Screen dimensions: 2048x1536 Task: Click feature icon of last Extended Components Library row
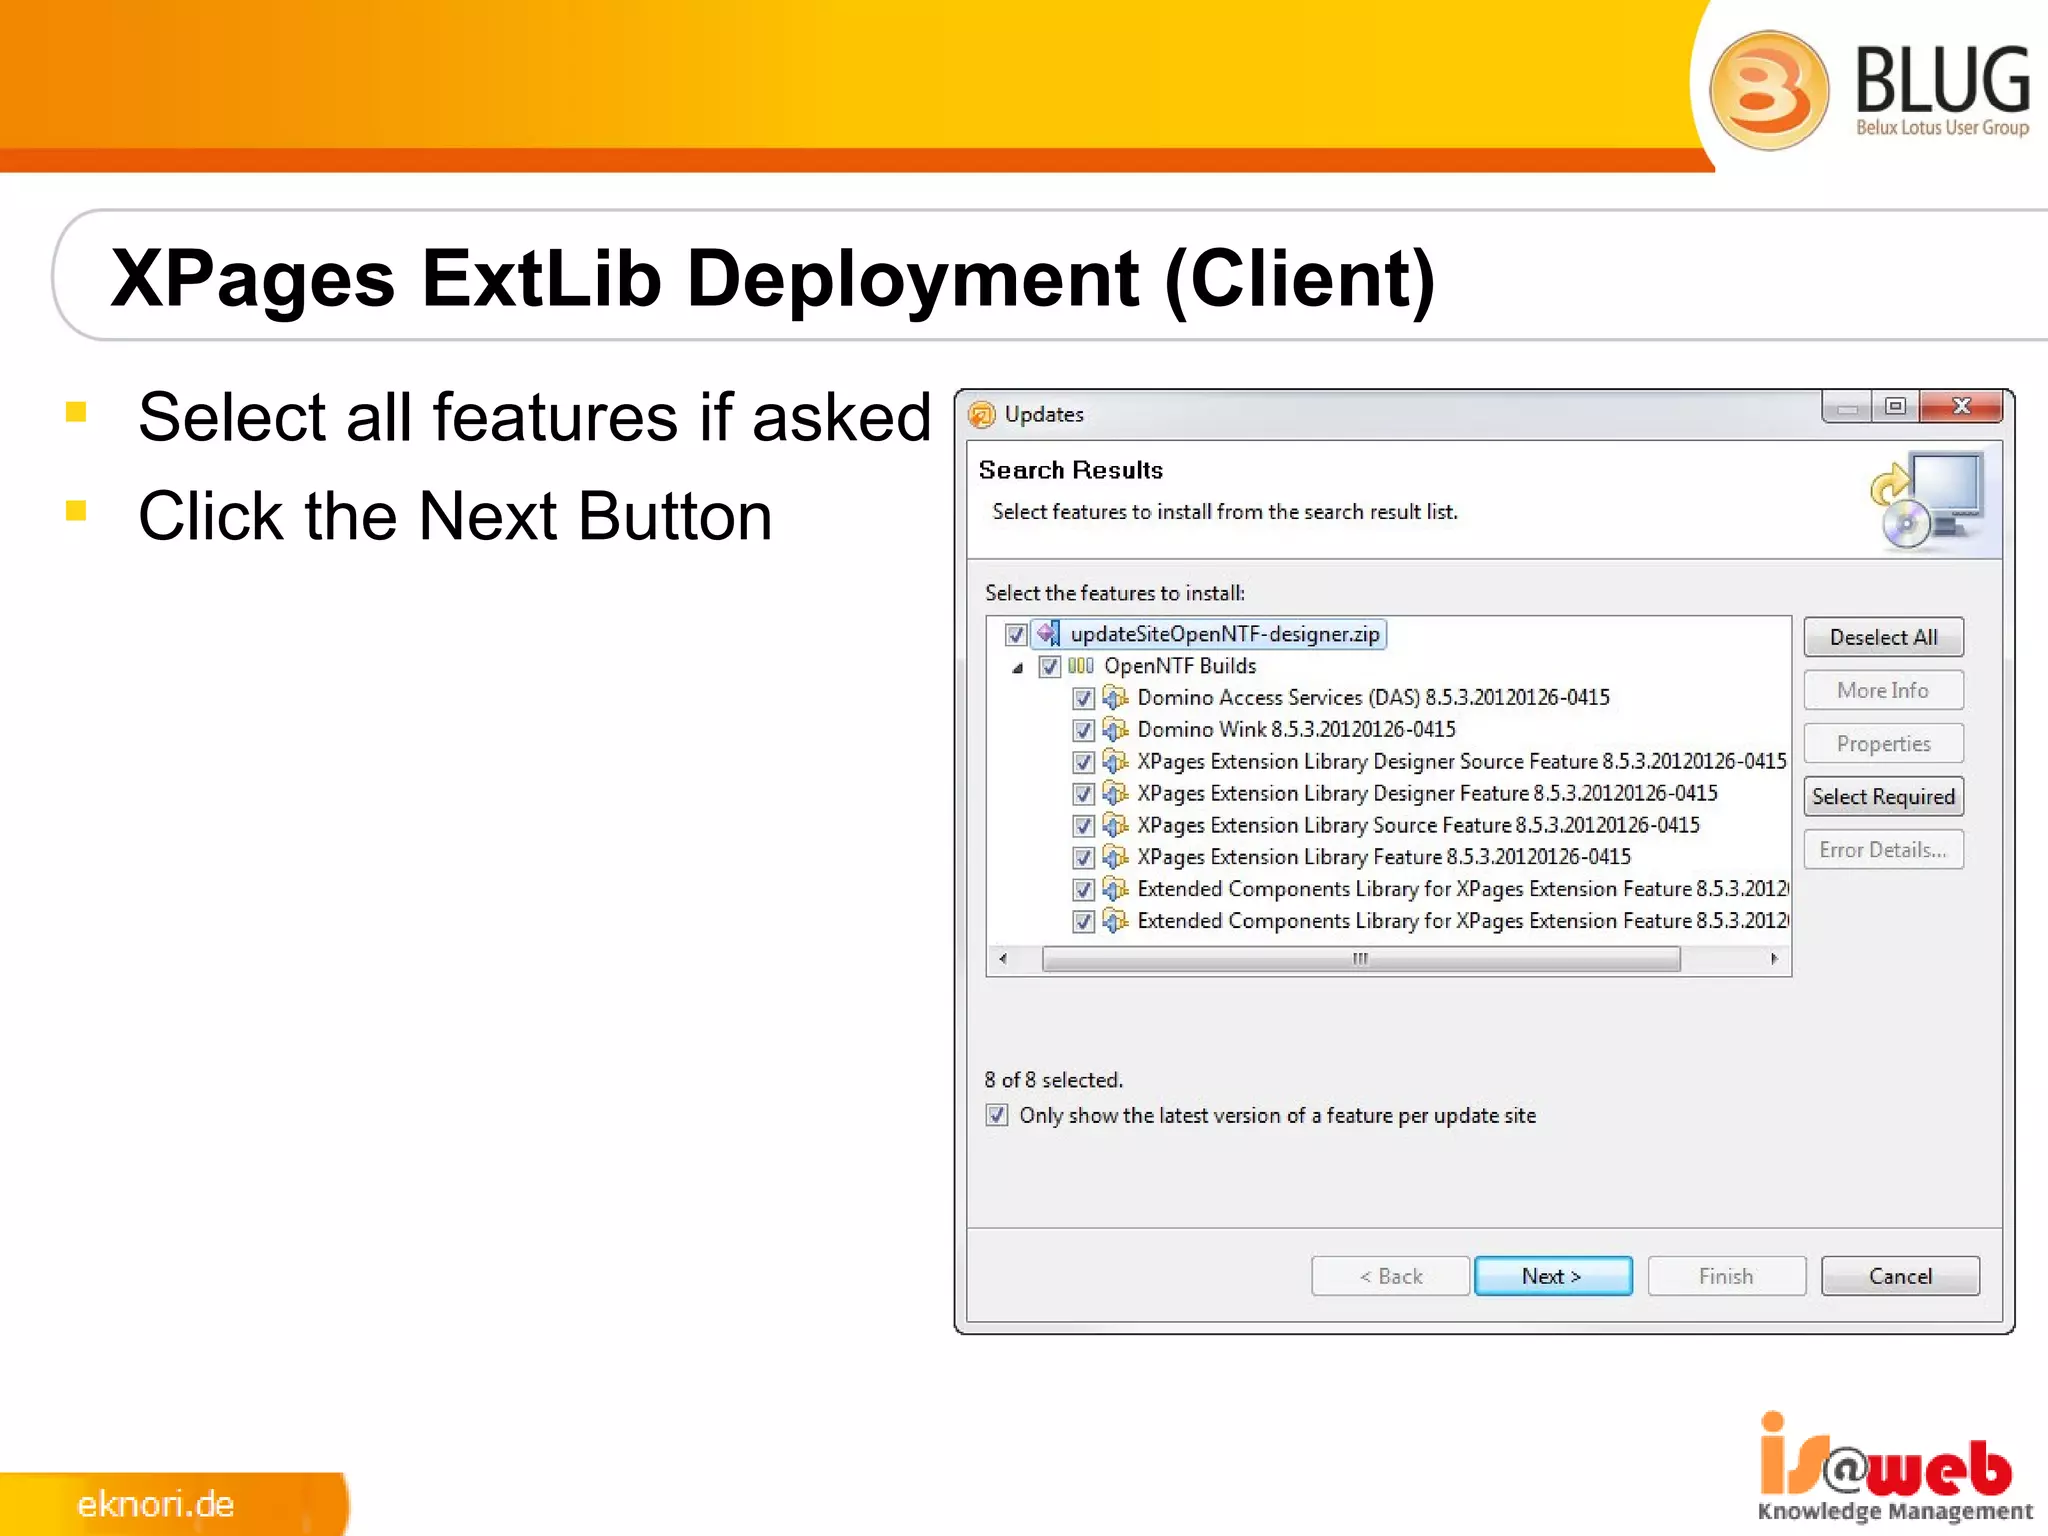[1115, 921]
